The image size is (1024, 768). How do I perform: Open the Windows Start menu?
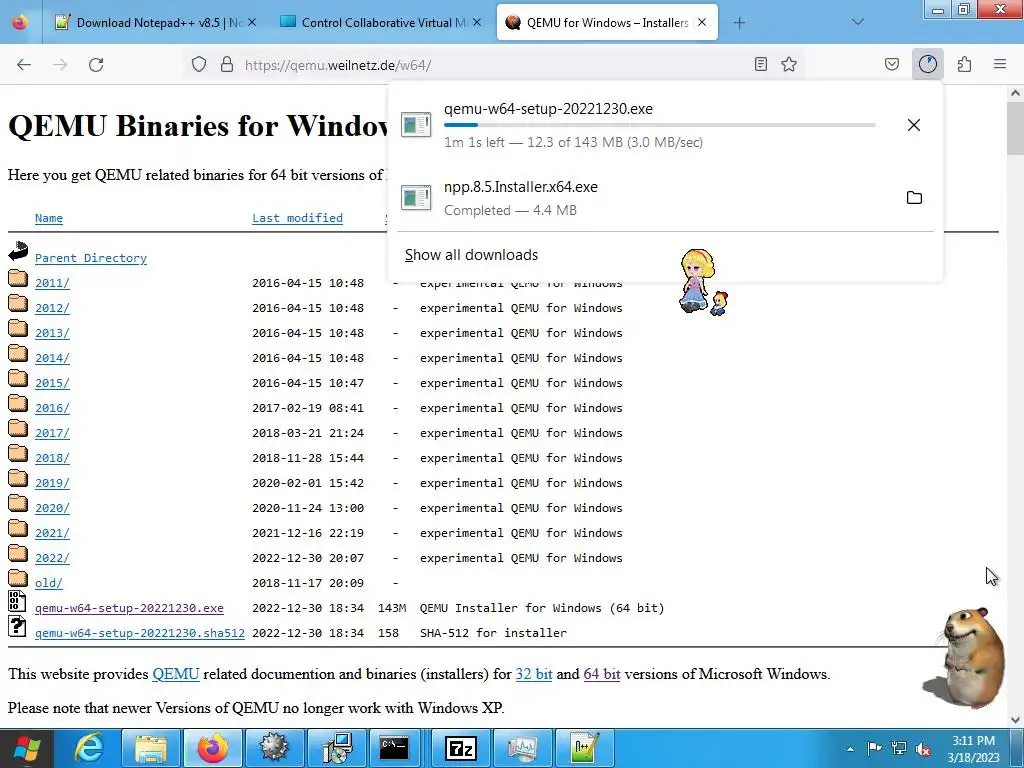pos(27,748)
